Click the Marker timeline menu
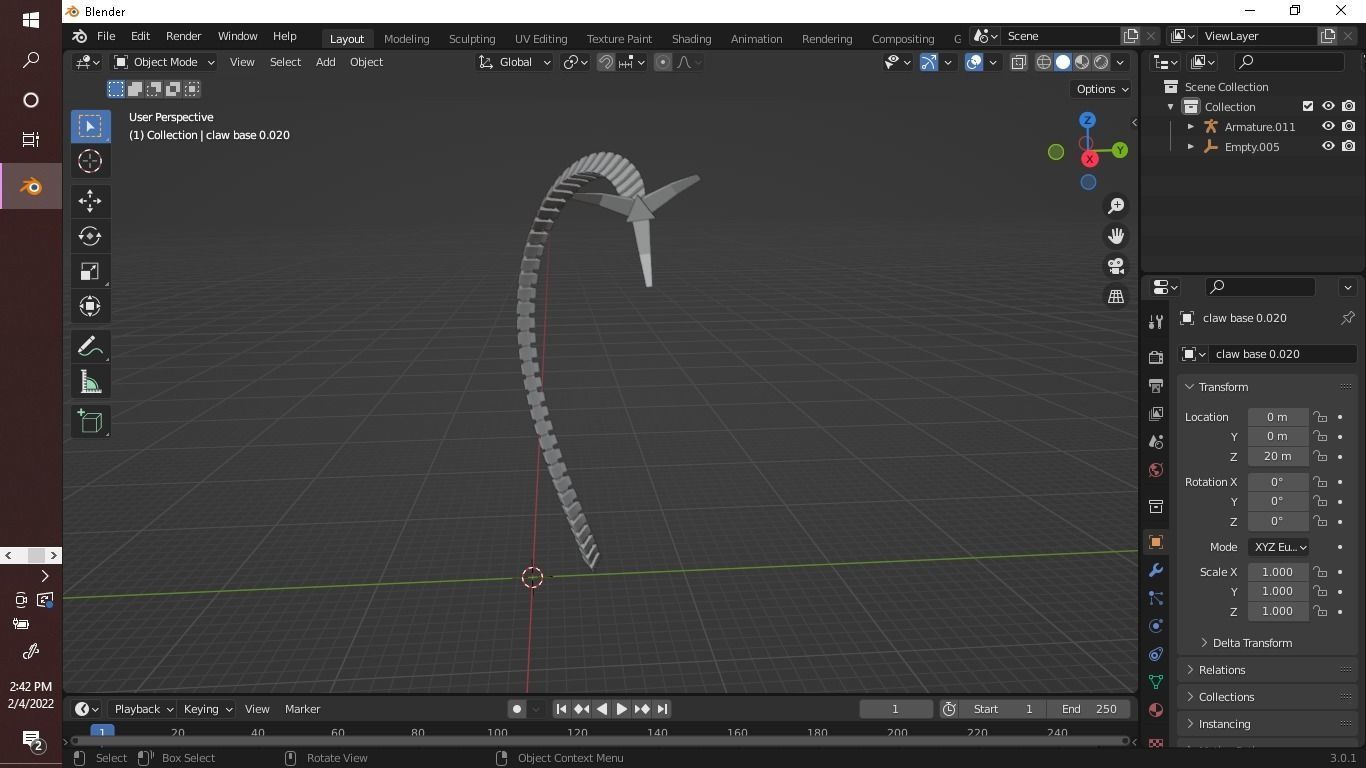 tap(302, 709)
